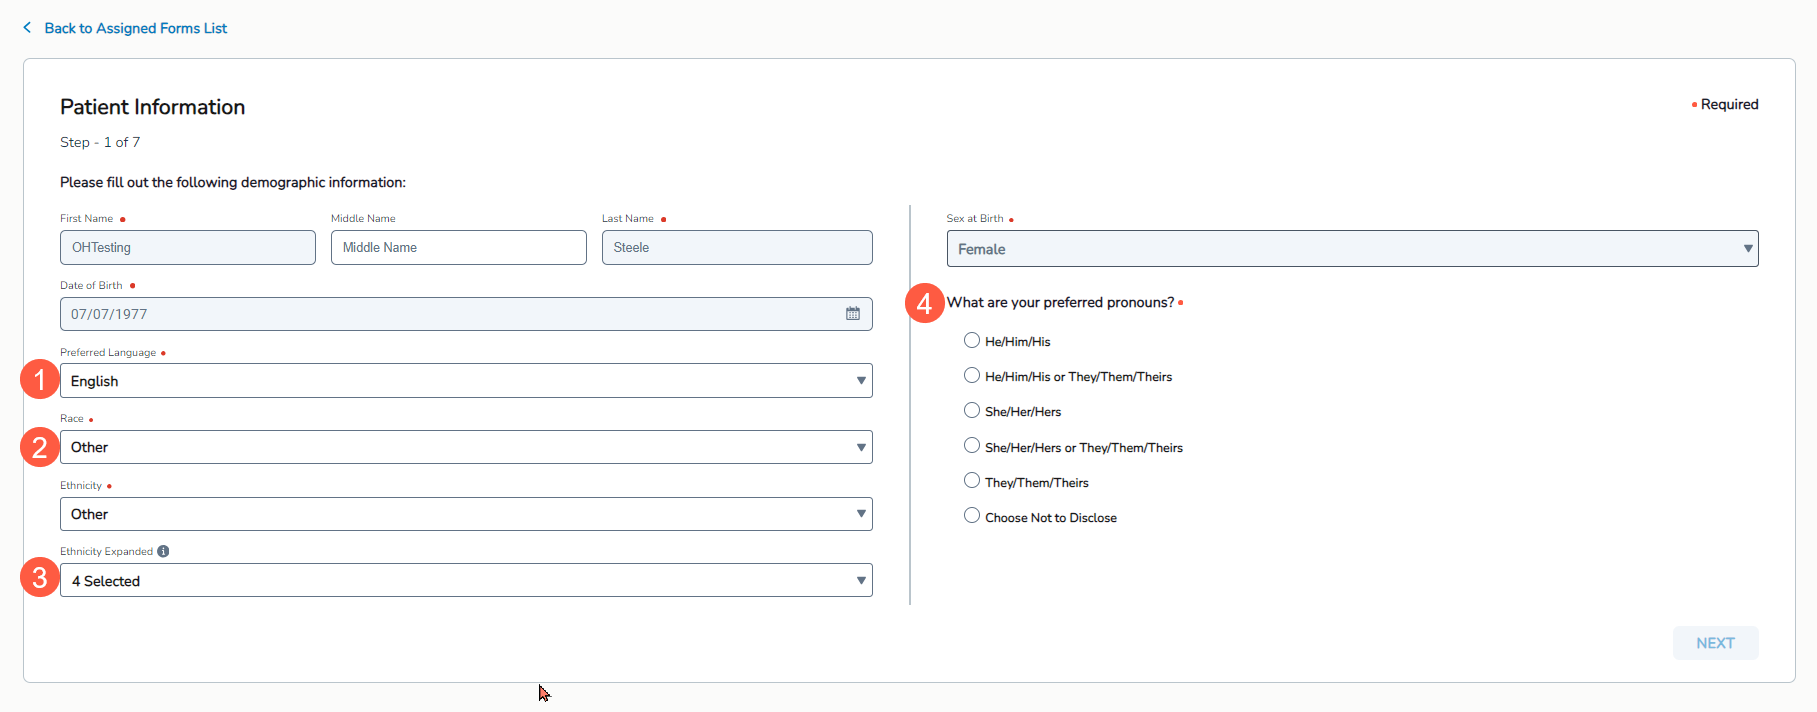Open the Date of Birth calendar picker
The image size is (1817, 712).
[852, 314]
